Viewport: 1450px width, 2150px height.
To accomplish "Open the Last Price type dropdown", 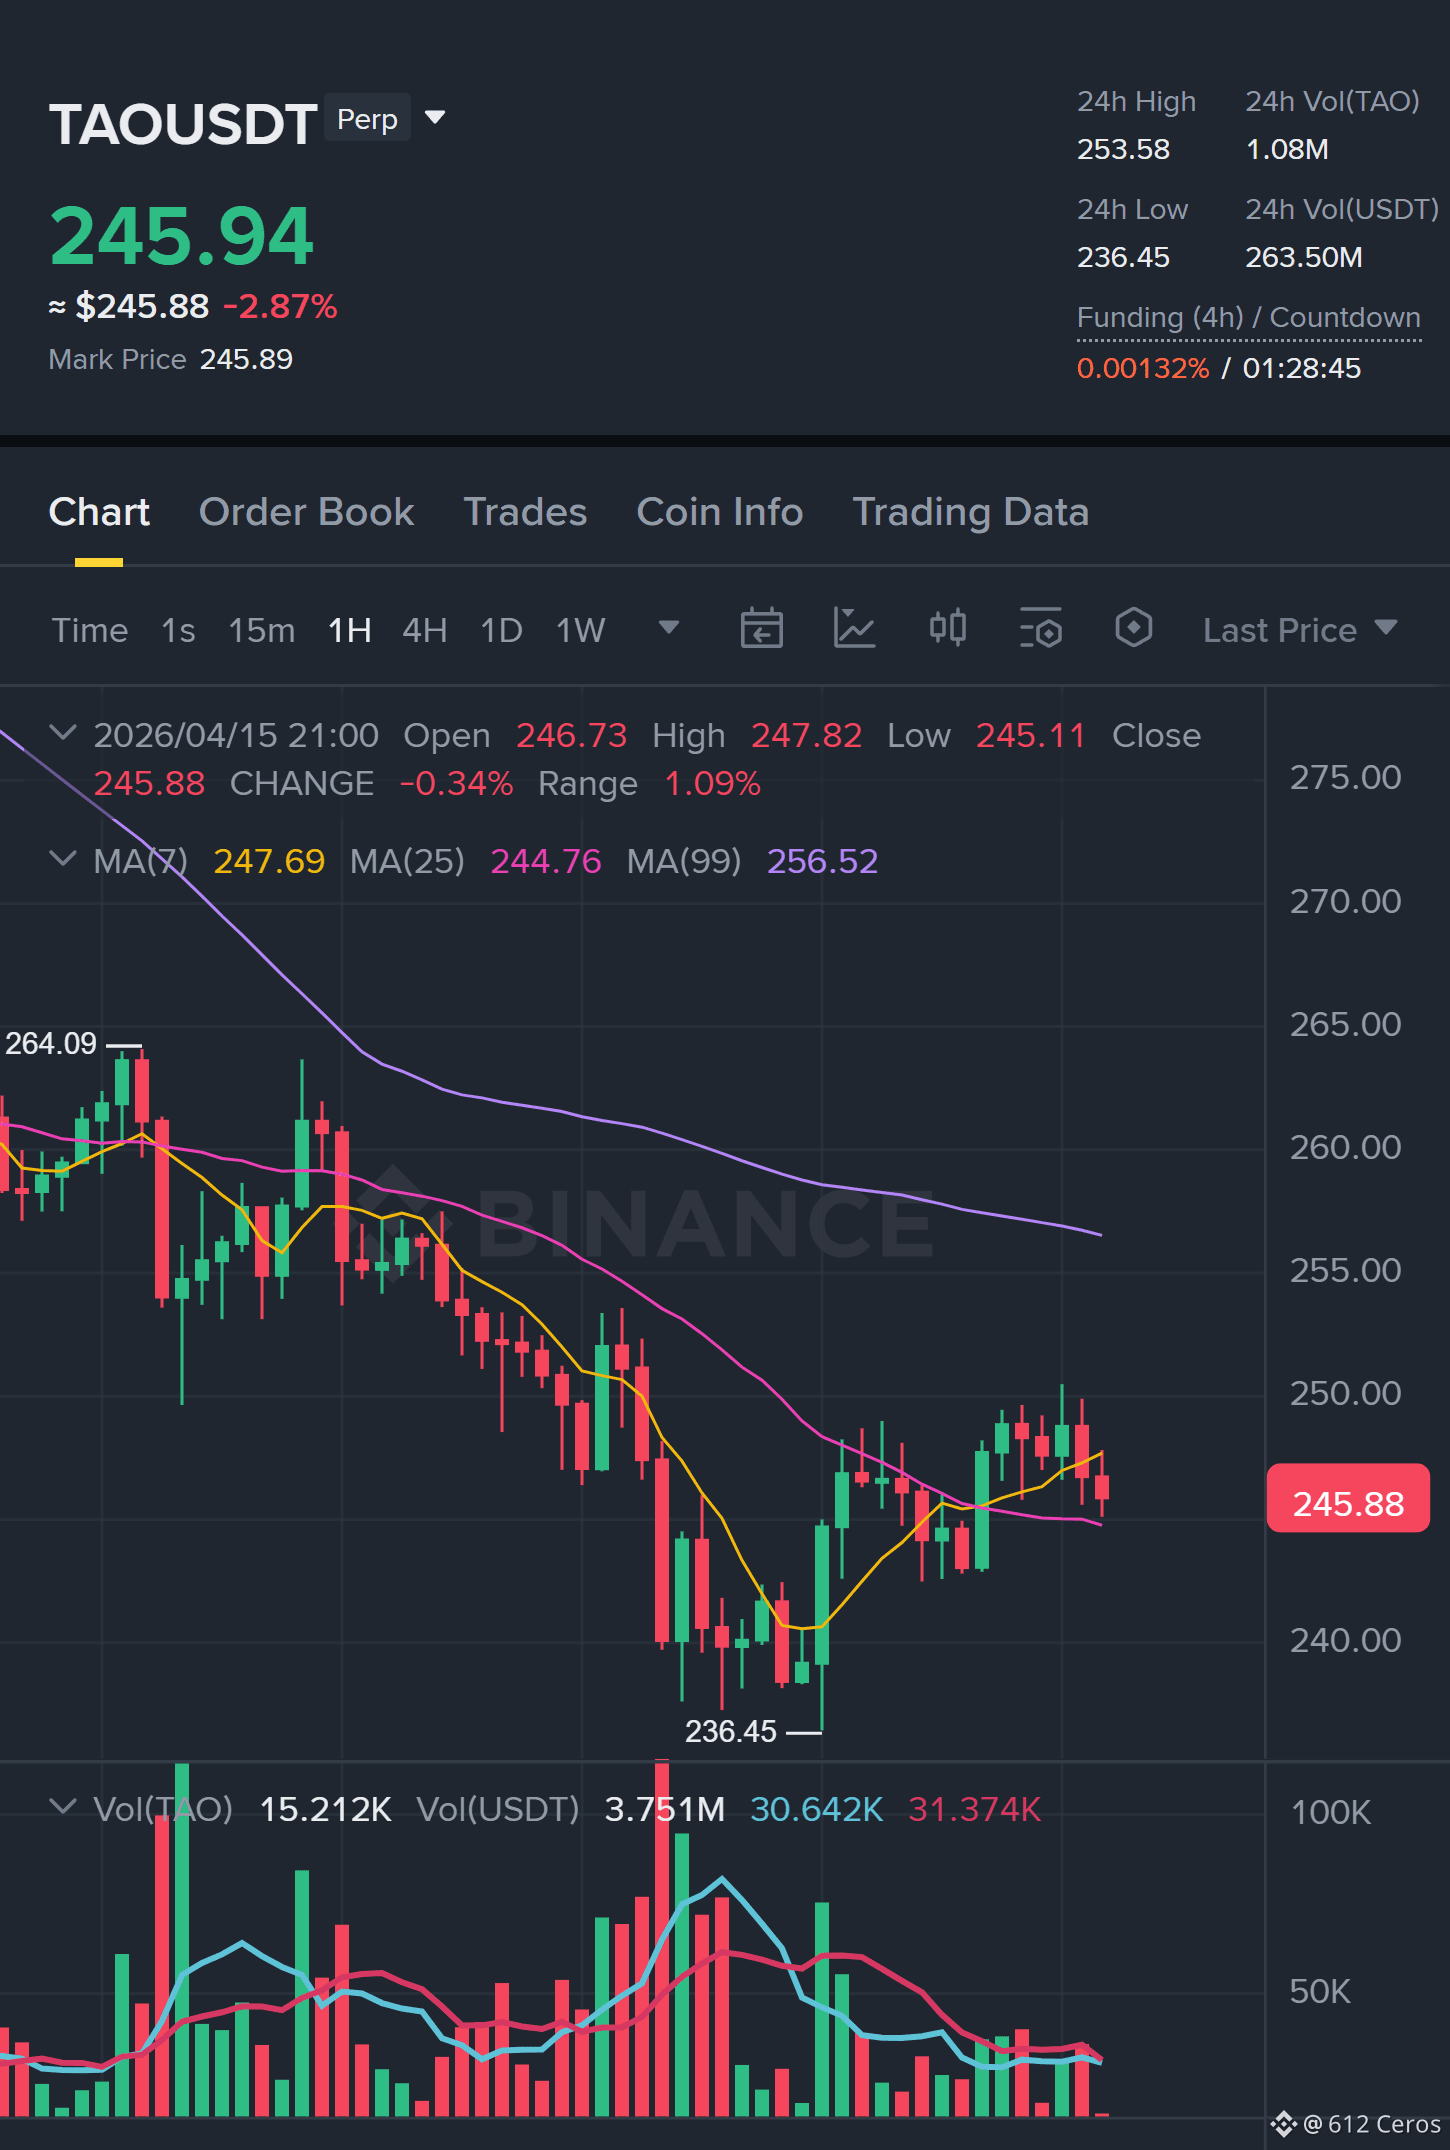I will point(1299,630).
